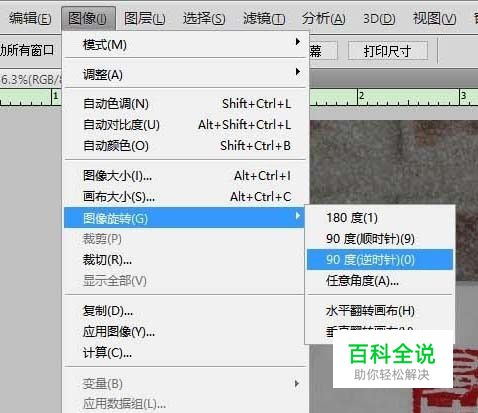The height and width of the screenshot is (413, 478).
Task: Expand the 模式(M) submenu
Action: (185, 44)
